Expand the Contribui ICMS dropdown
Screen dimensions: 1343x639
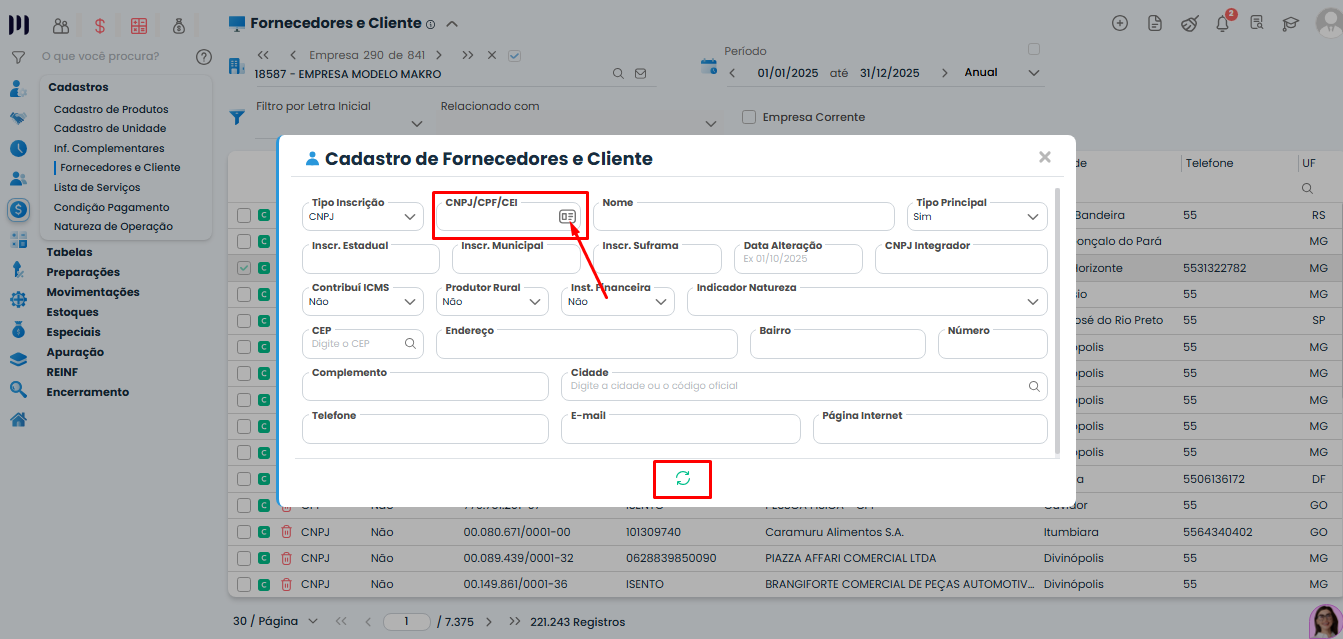pos(362,301)
